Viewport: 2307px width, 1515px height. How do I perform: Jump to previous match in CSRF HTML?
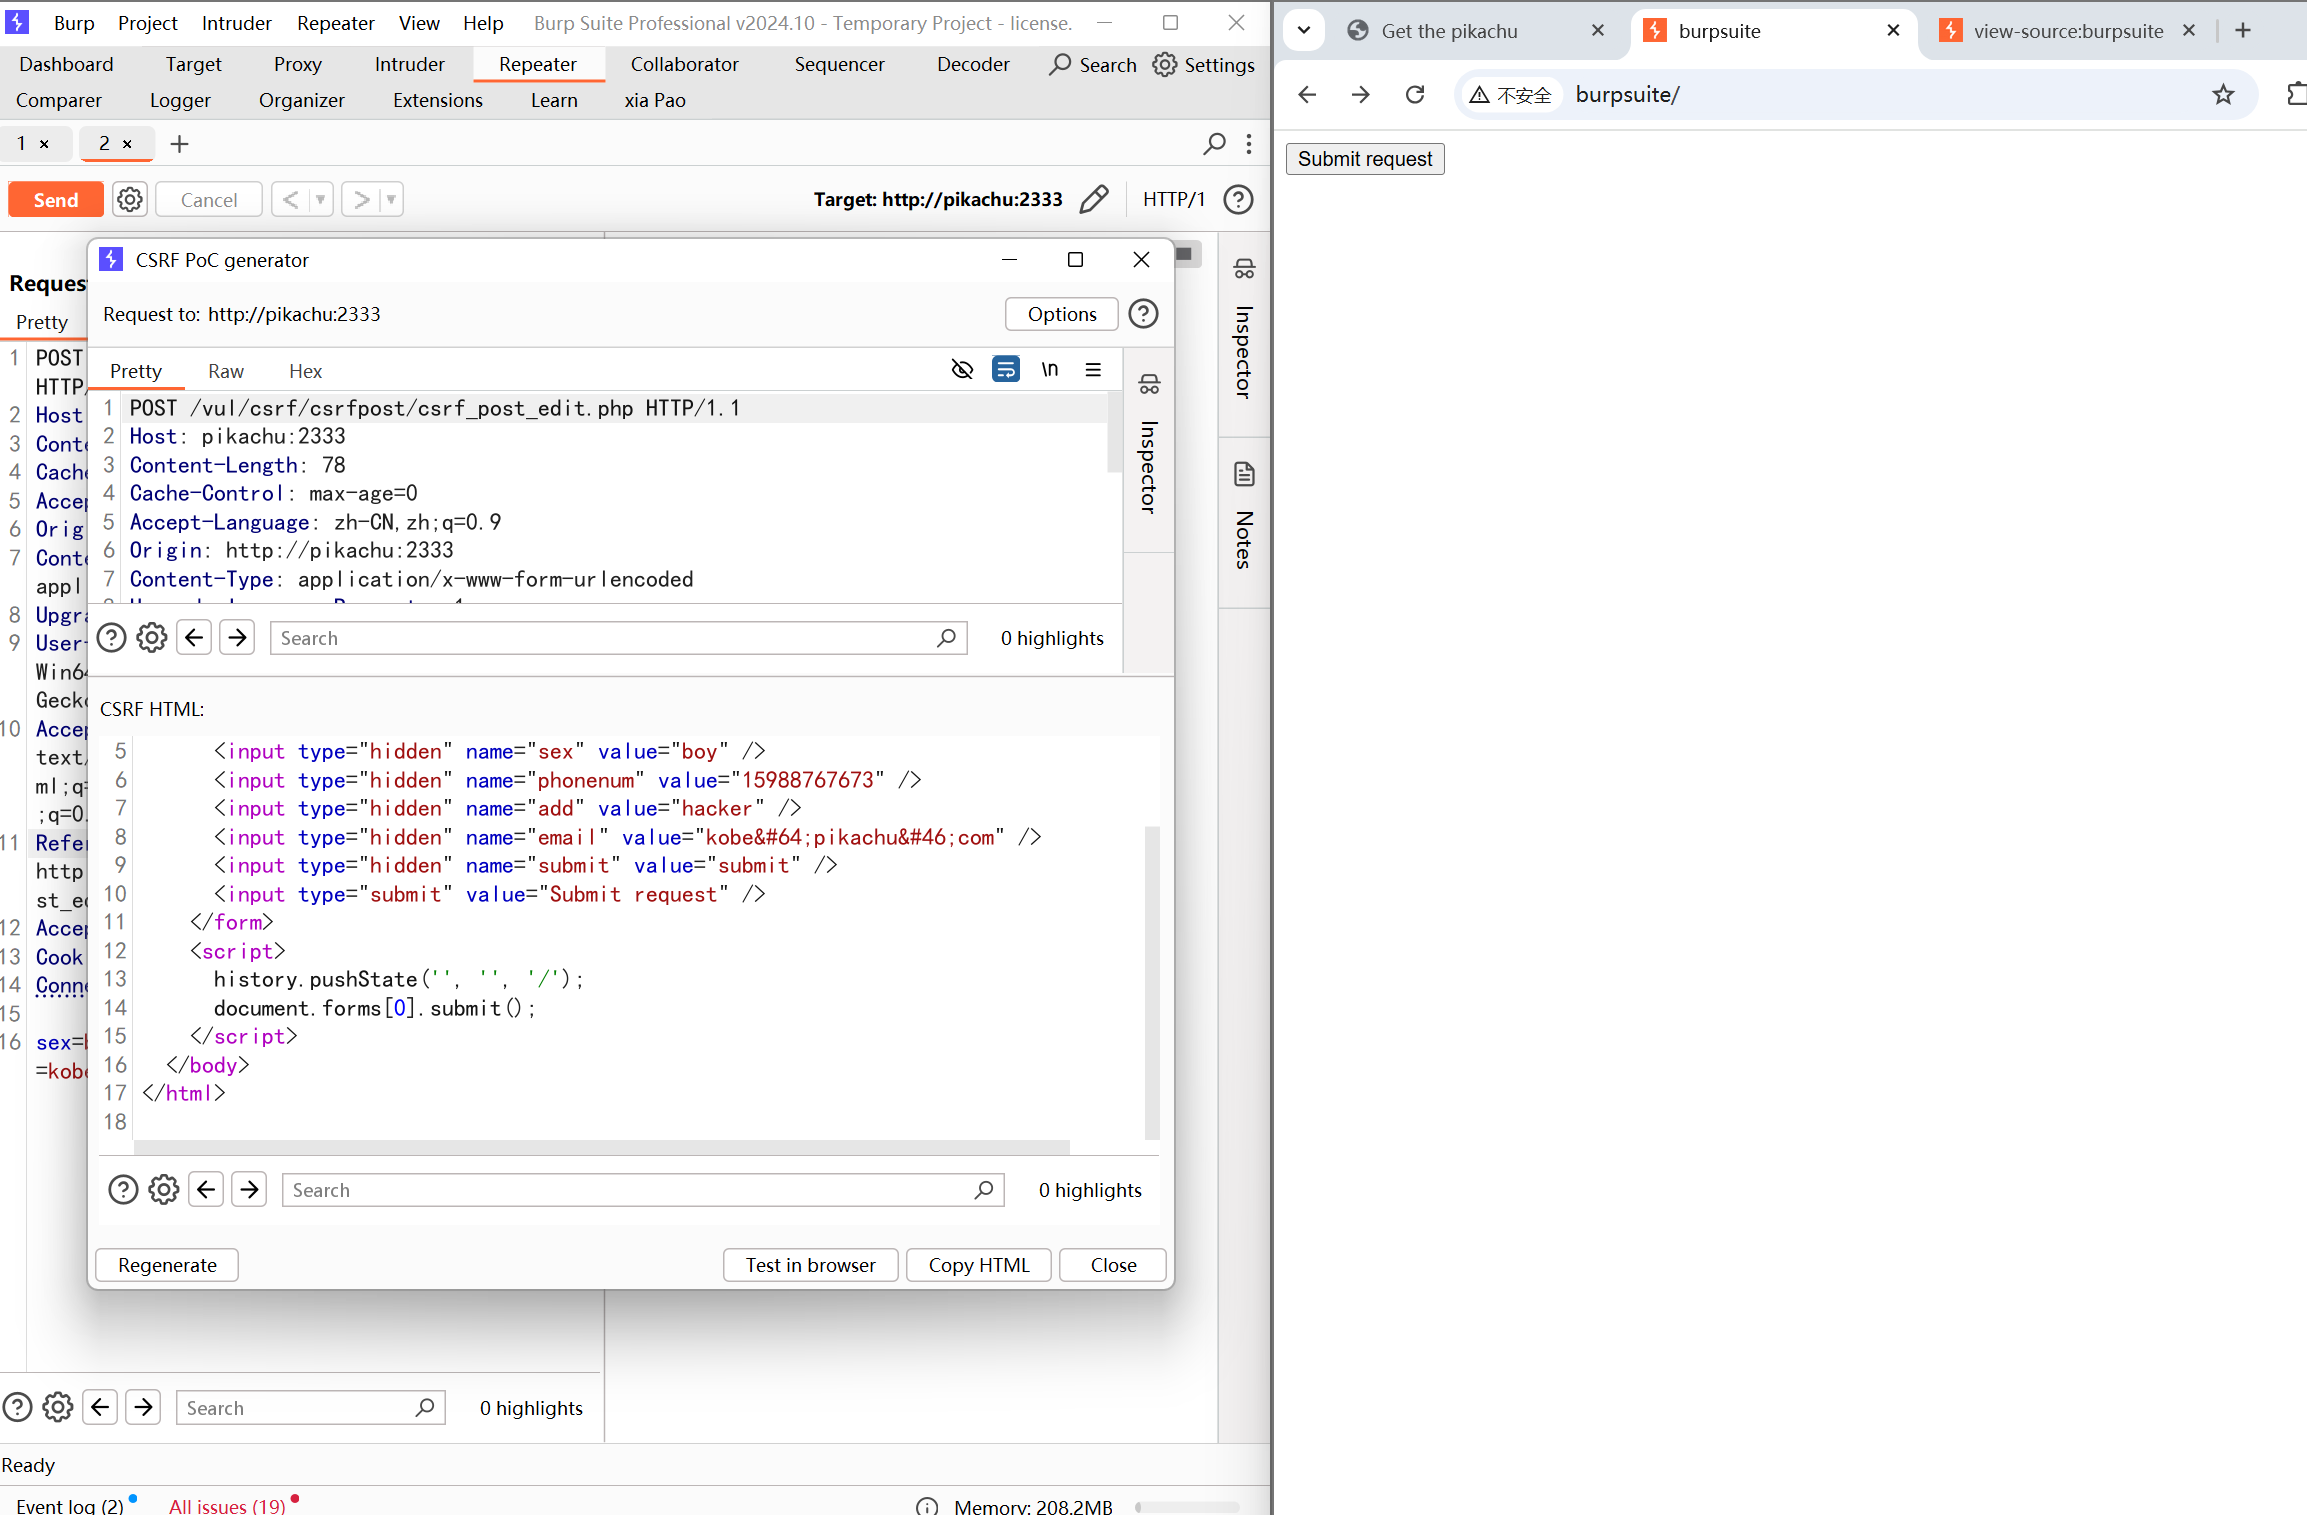coord(206,1190)
